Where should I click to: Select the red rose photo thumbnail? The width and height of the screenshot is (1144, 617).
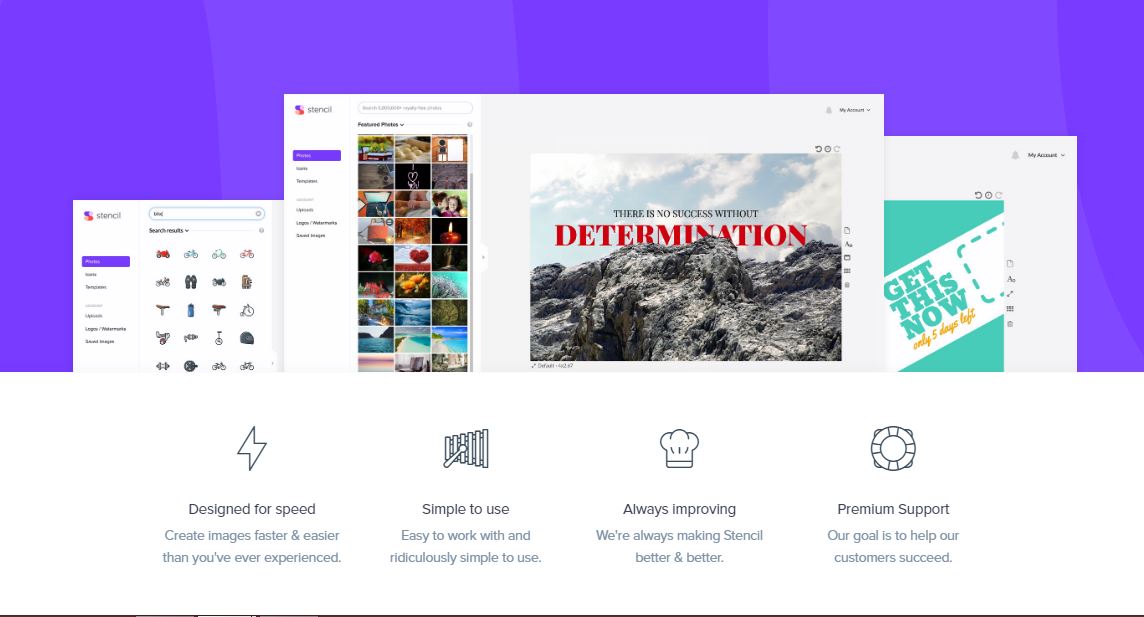376,258
